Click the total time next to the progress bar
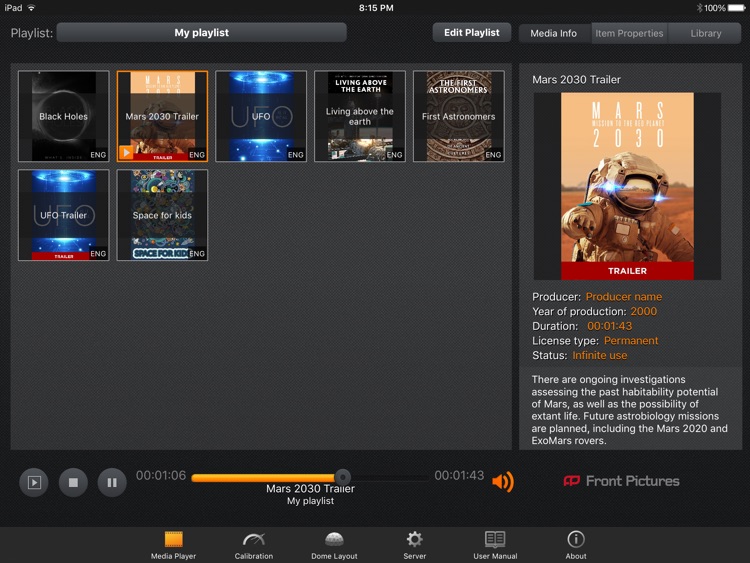This screenshot has height=563, width=750. [x=459, y=475]
